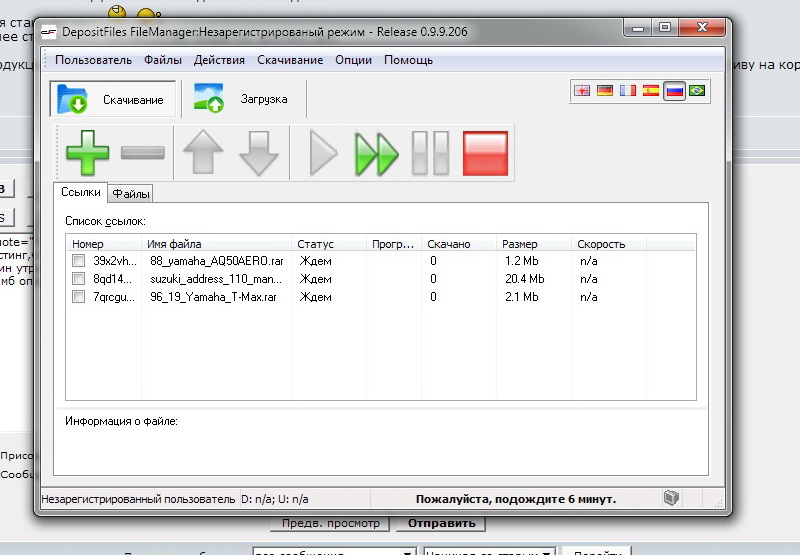Click the Отправить button below the window
Viewport: 800px width, 555px height.
coord(440,523)
